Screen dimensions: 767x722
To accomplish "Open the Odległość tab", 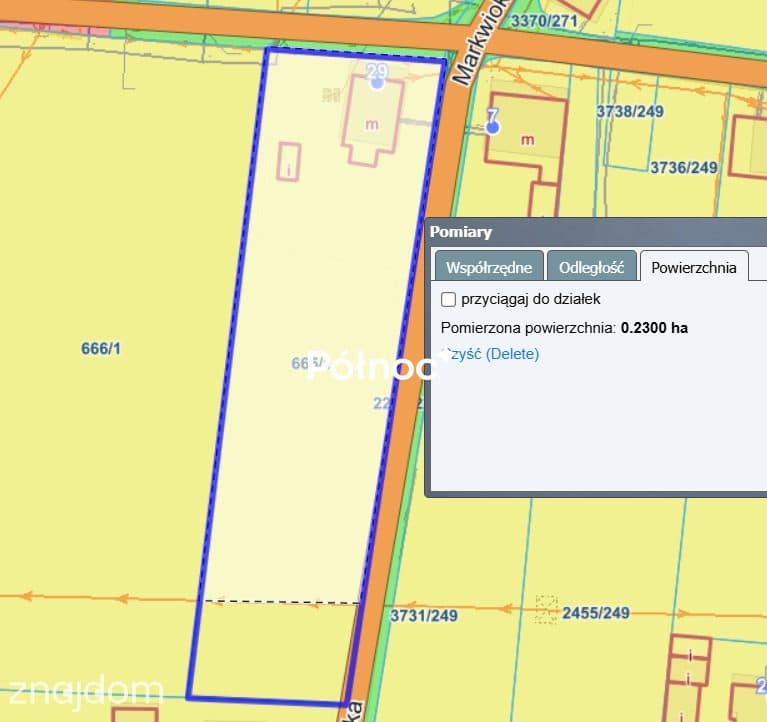I will (591, 267).
